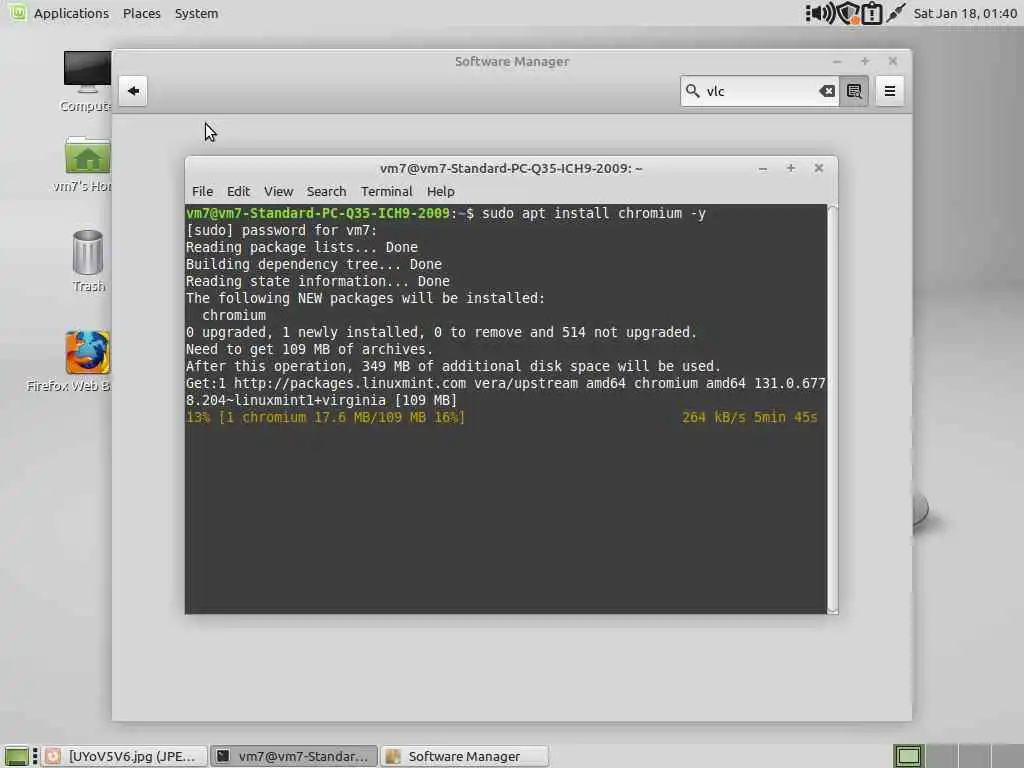Click the terminal title bar text
This screenshot has width=1024, height=768.
click(x=511, y=168)
